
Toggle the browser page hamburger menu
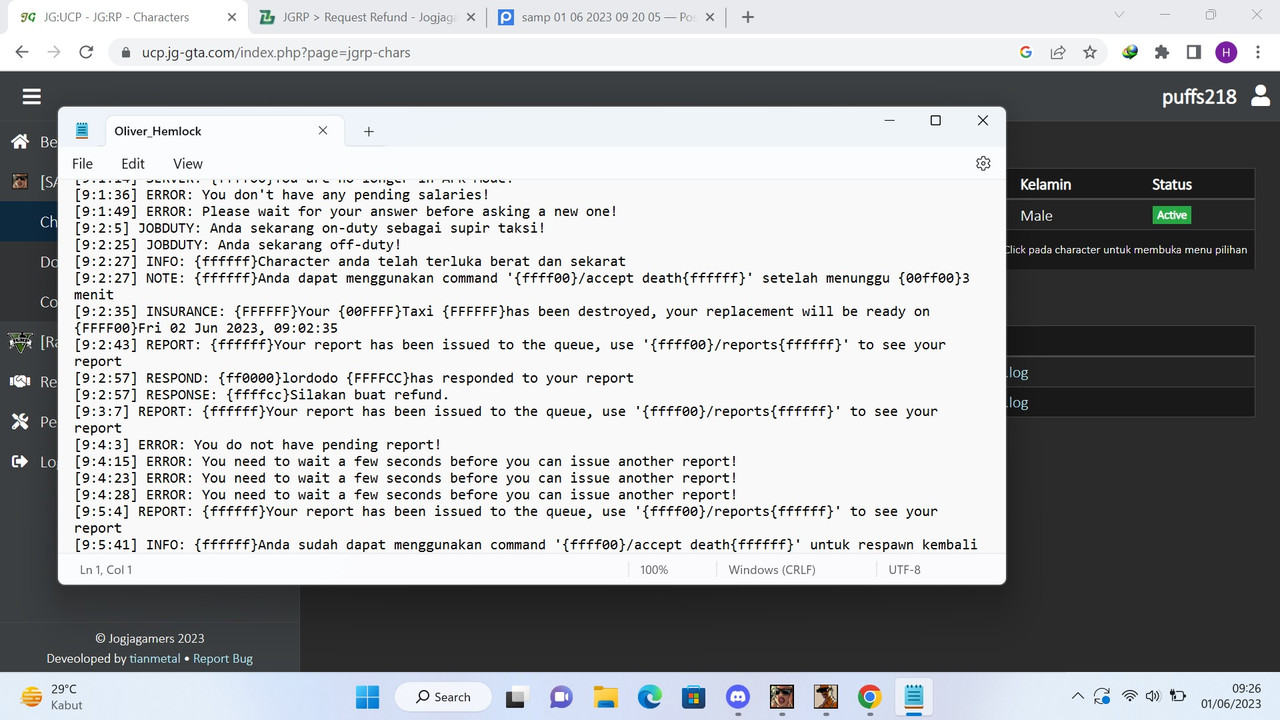[x=32, y=96]
